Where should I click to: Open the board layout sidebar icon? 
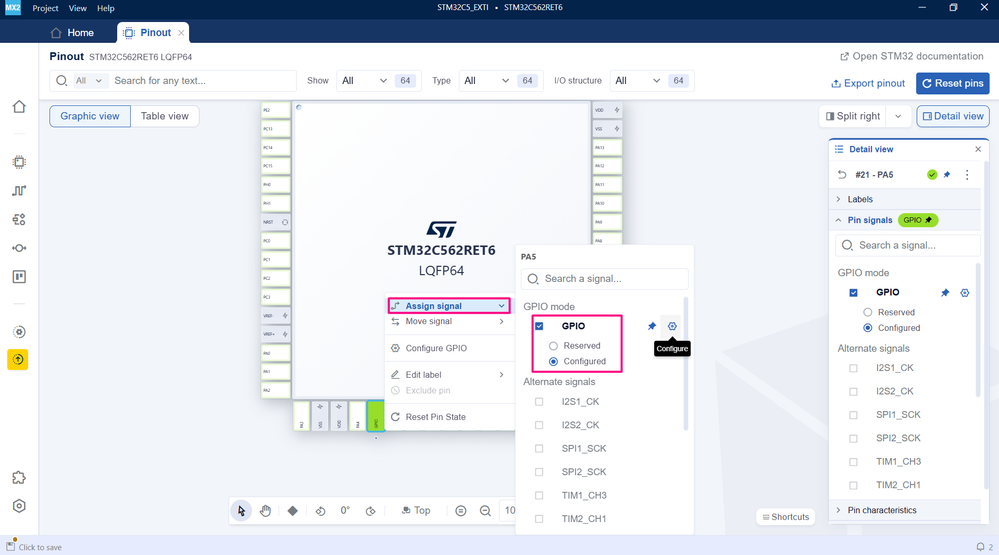pyautogui.click(x=19, y=277)
